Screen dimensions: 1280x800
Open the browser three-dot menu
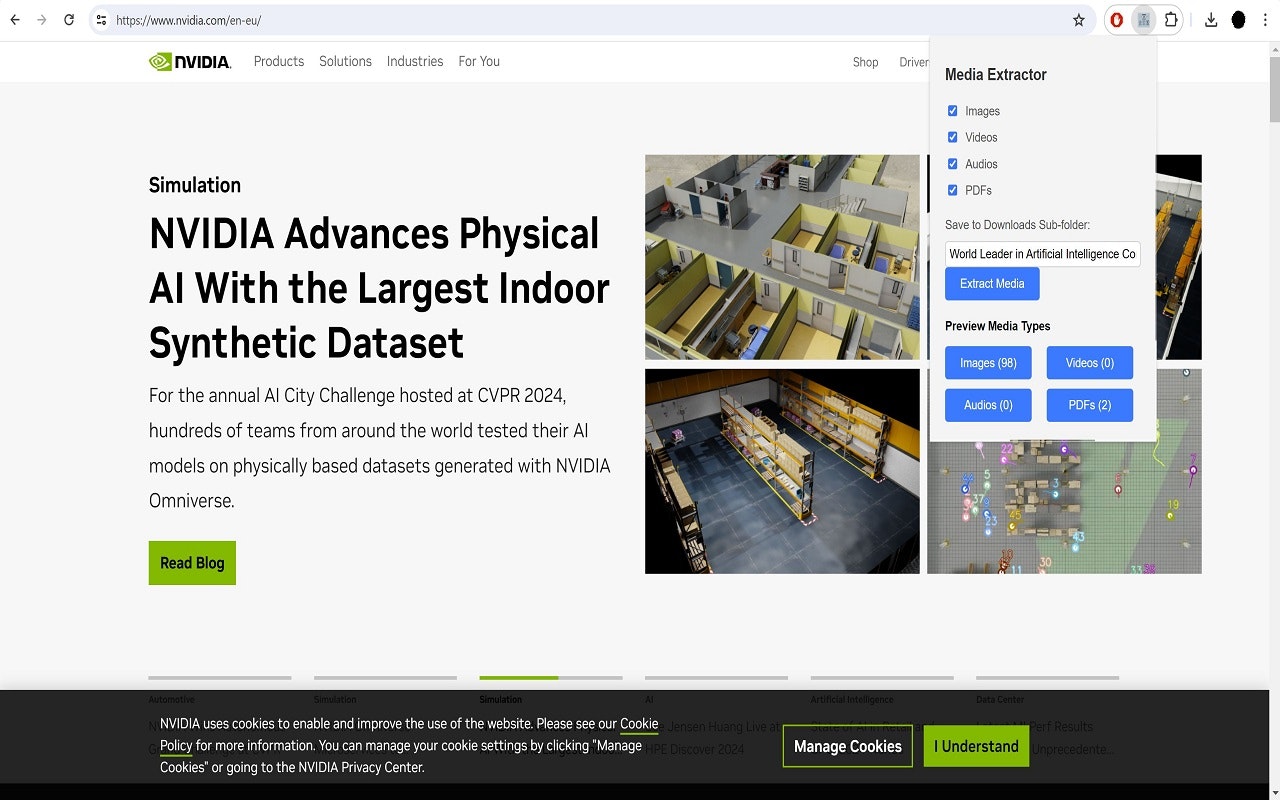1265,20
